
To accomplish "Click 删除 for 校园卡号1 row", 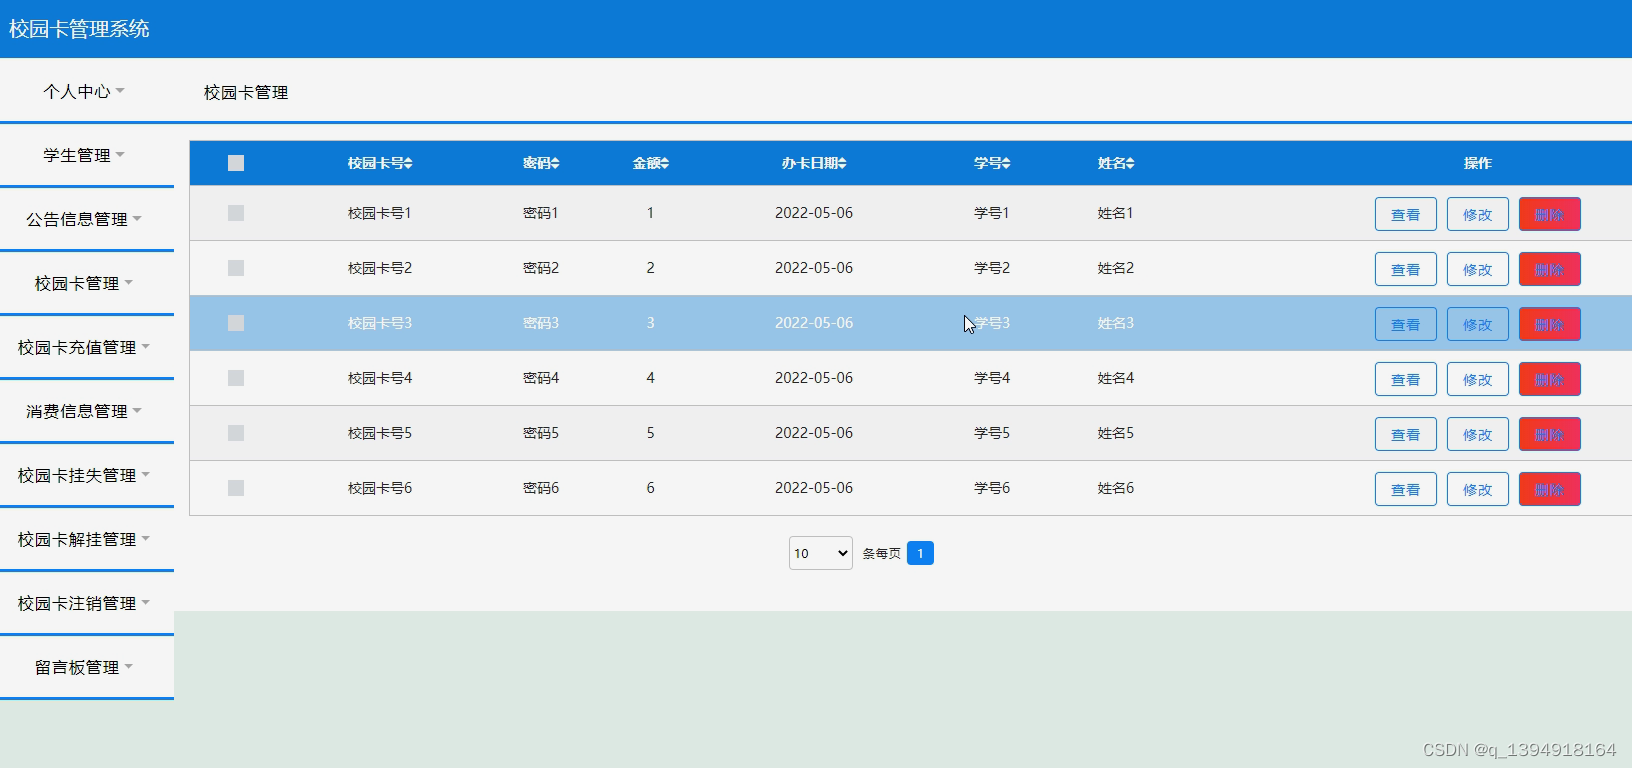I will pyautogui.click(x=1549, y=214).
